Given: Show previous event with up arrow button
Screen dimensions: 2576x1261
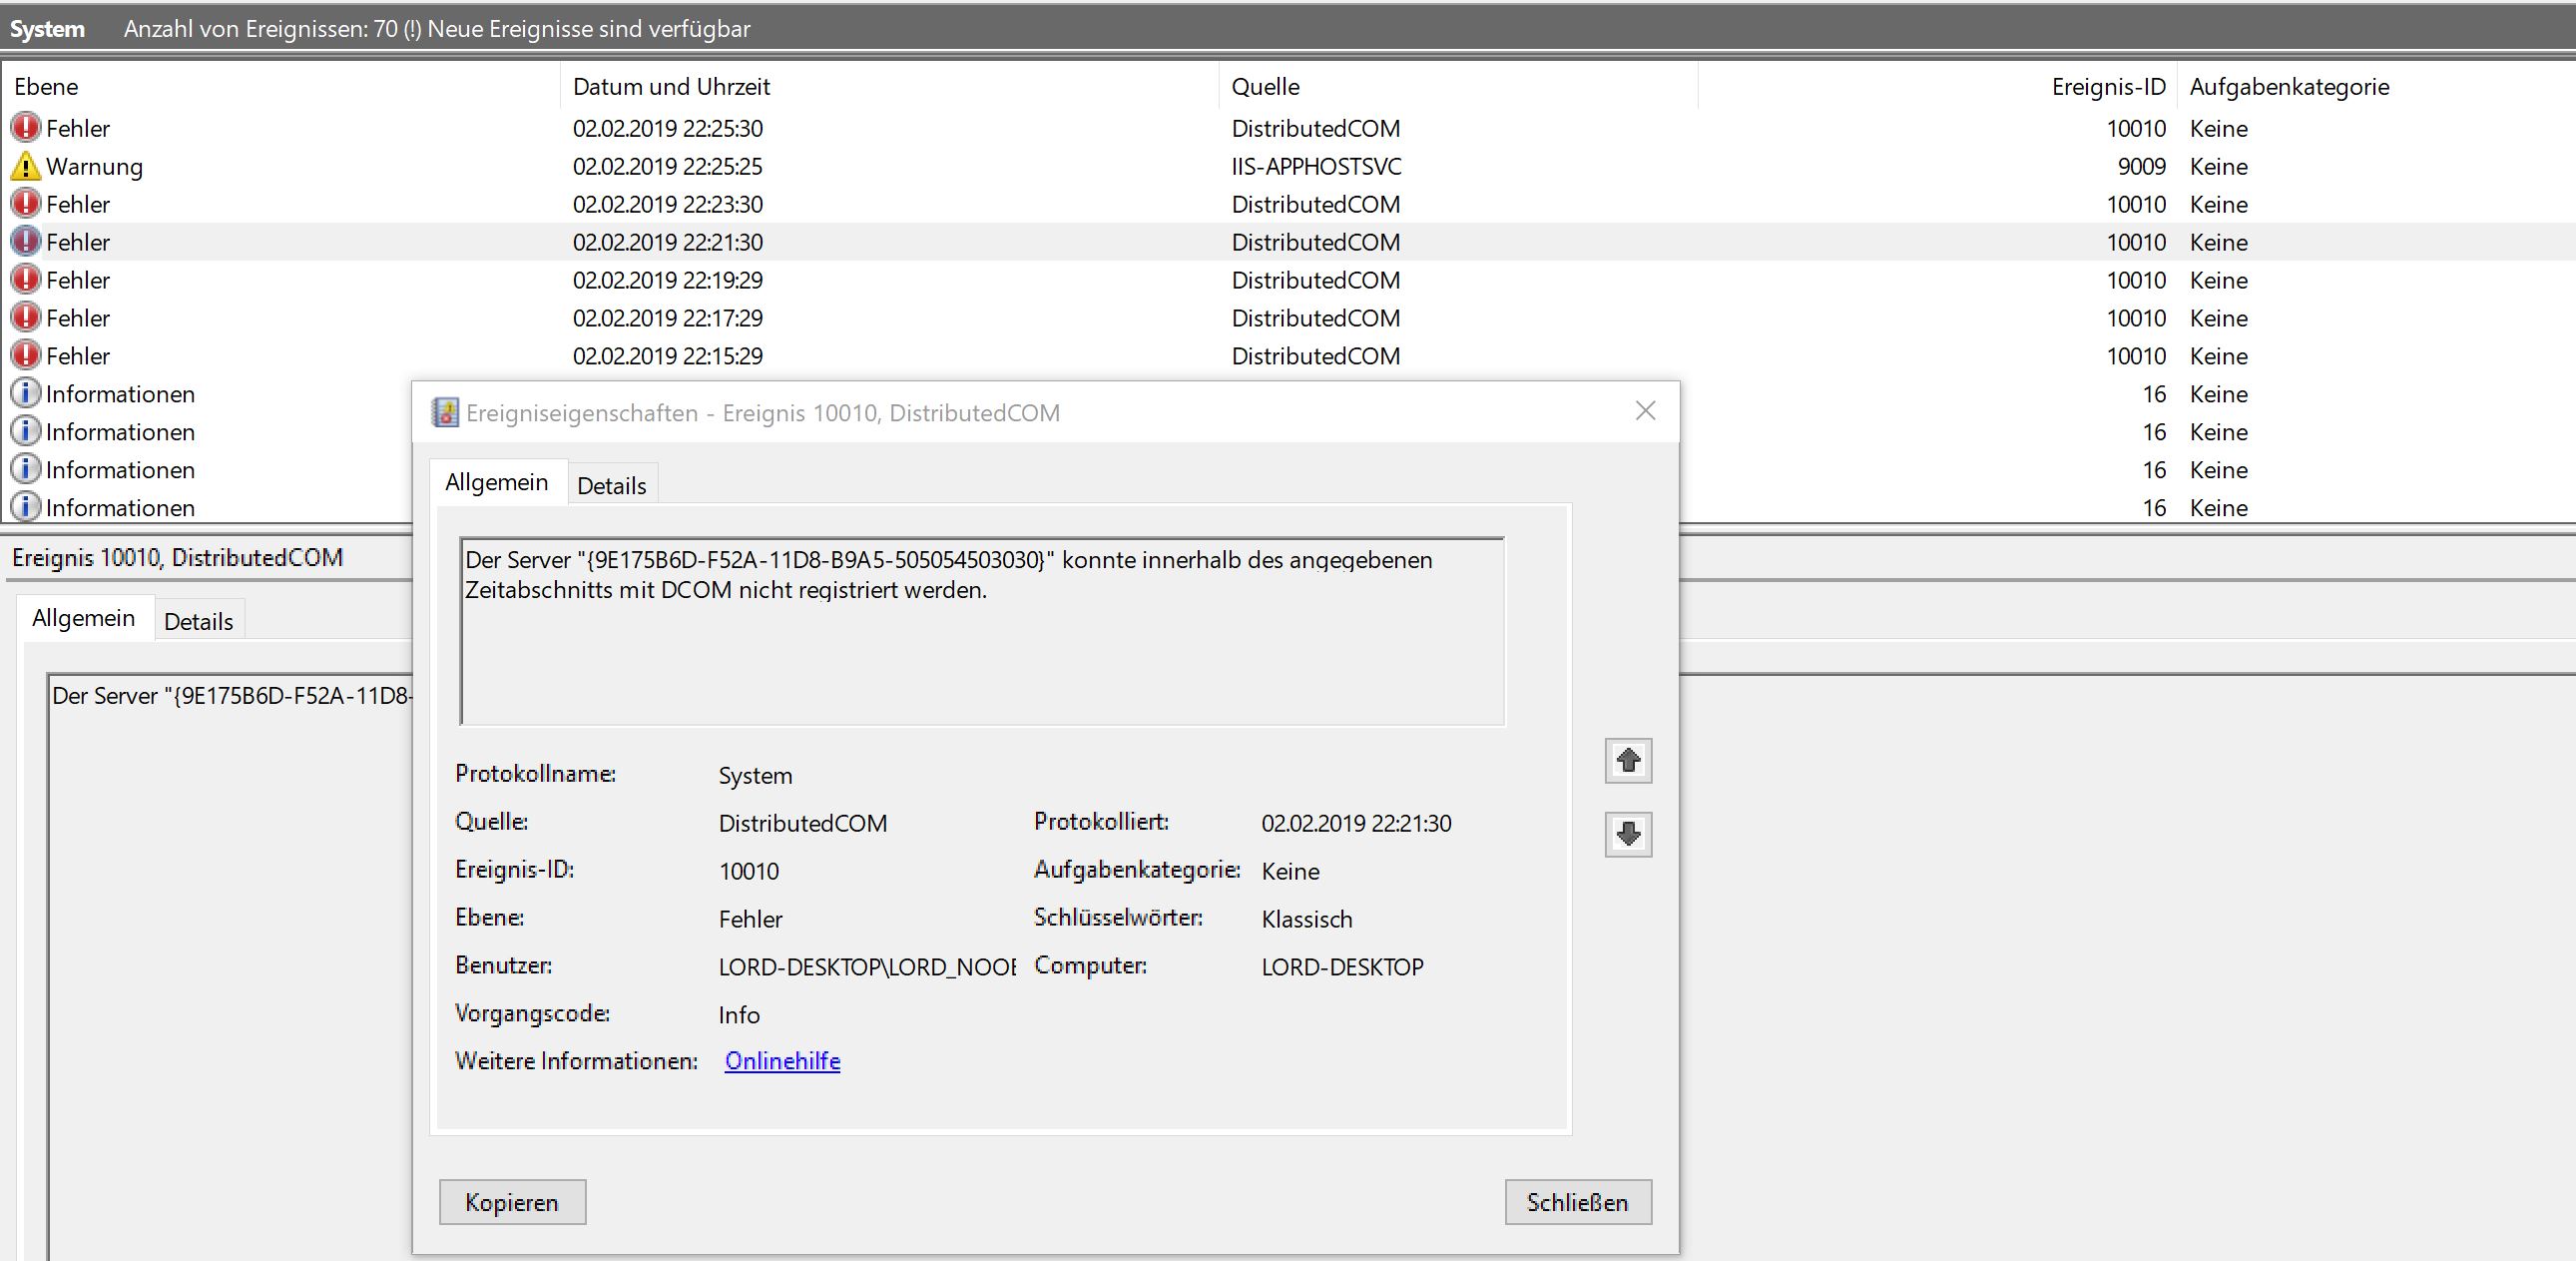Looking at the screenshot, I should pos(1628,761).
